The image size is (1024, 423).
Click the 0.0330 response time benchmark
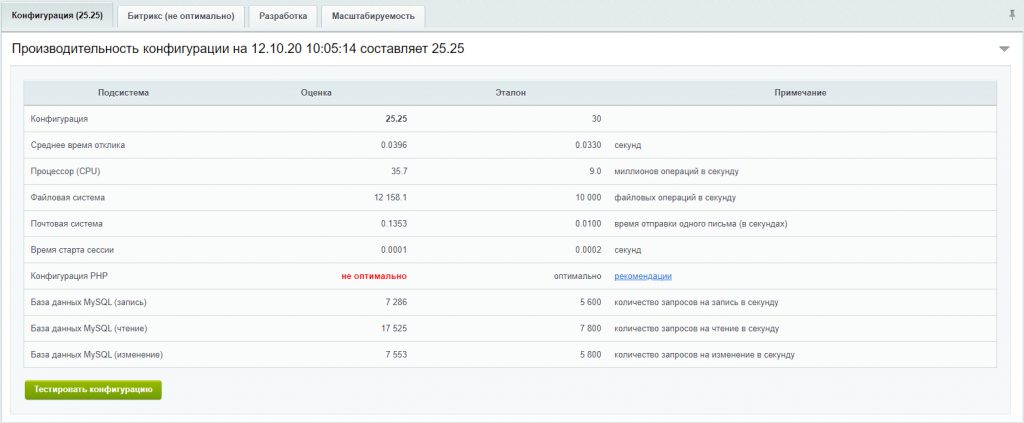coord(588,146)
